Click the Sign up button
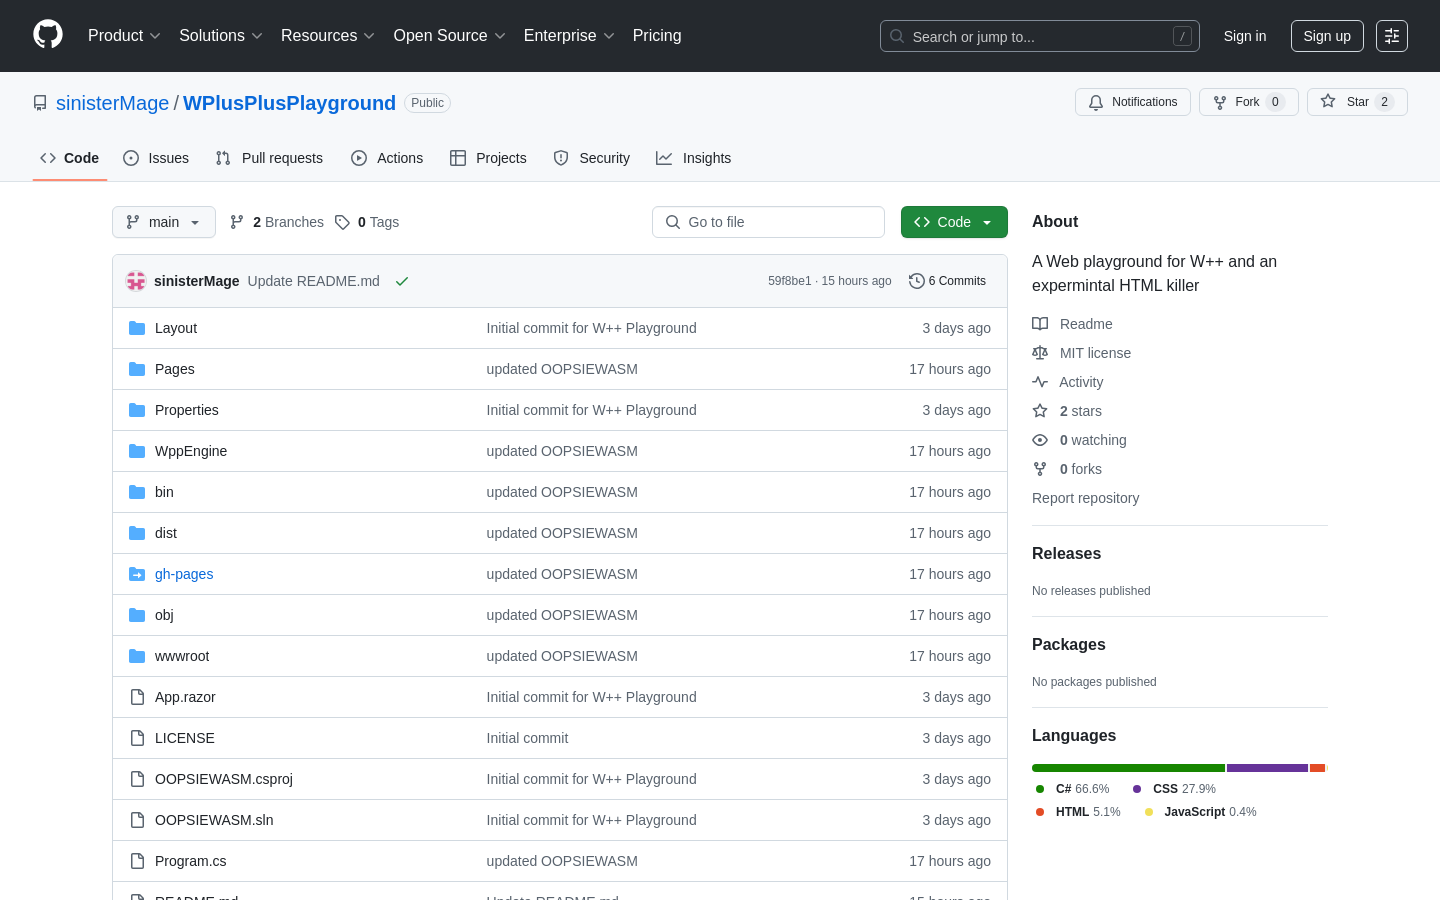Screen dimensions: 1440x900 [x=1327, y=36]
